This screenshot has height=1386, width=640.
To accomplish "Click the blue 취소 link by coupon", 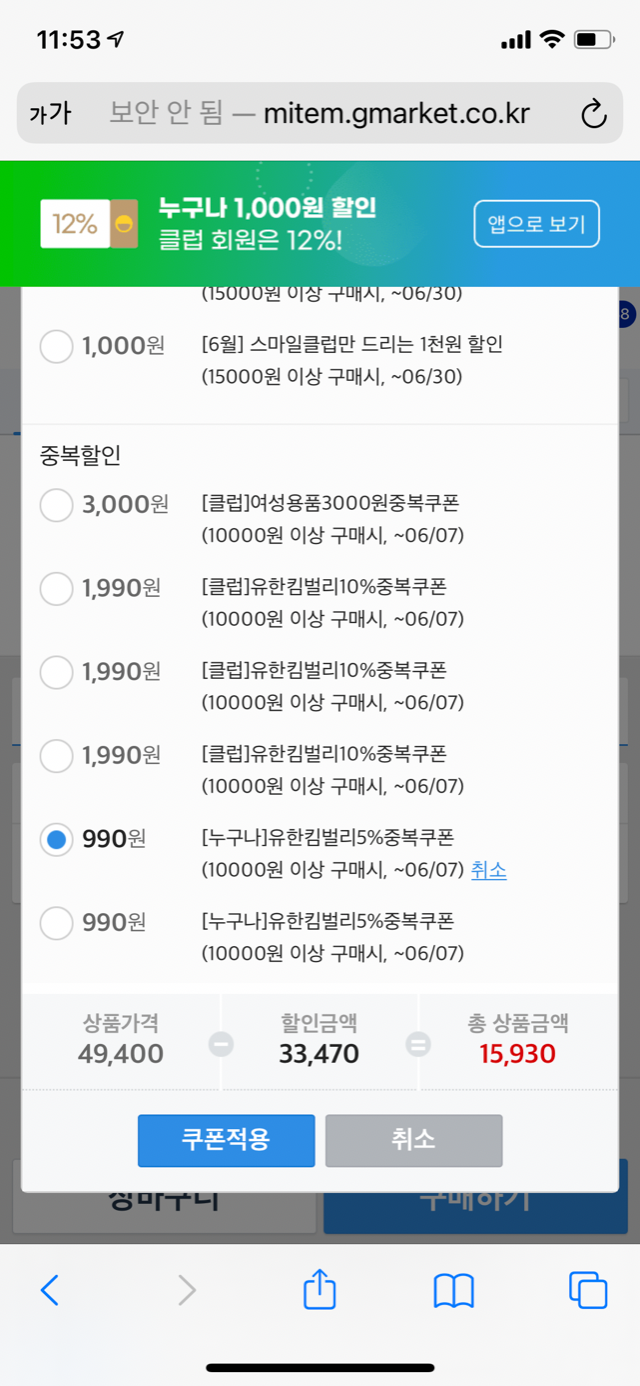I will (x=488, y=870).
